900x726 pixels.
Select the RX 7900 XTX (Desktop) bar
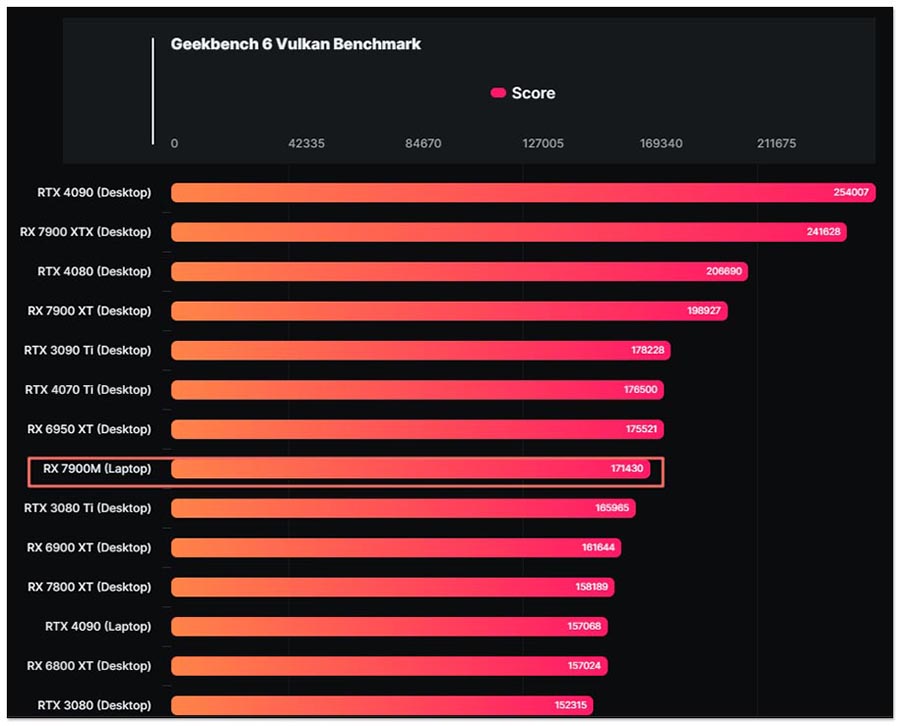coord(509,232)
